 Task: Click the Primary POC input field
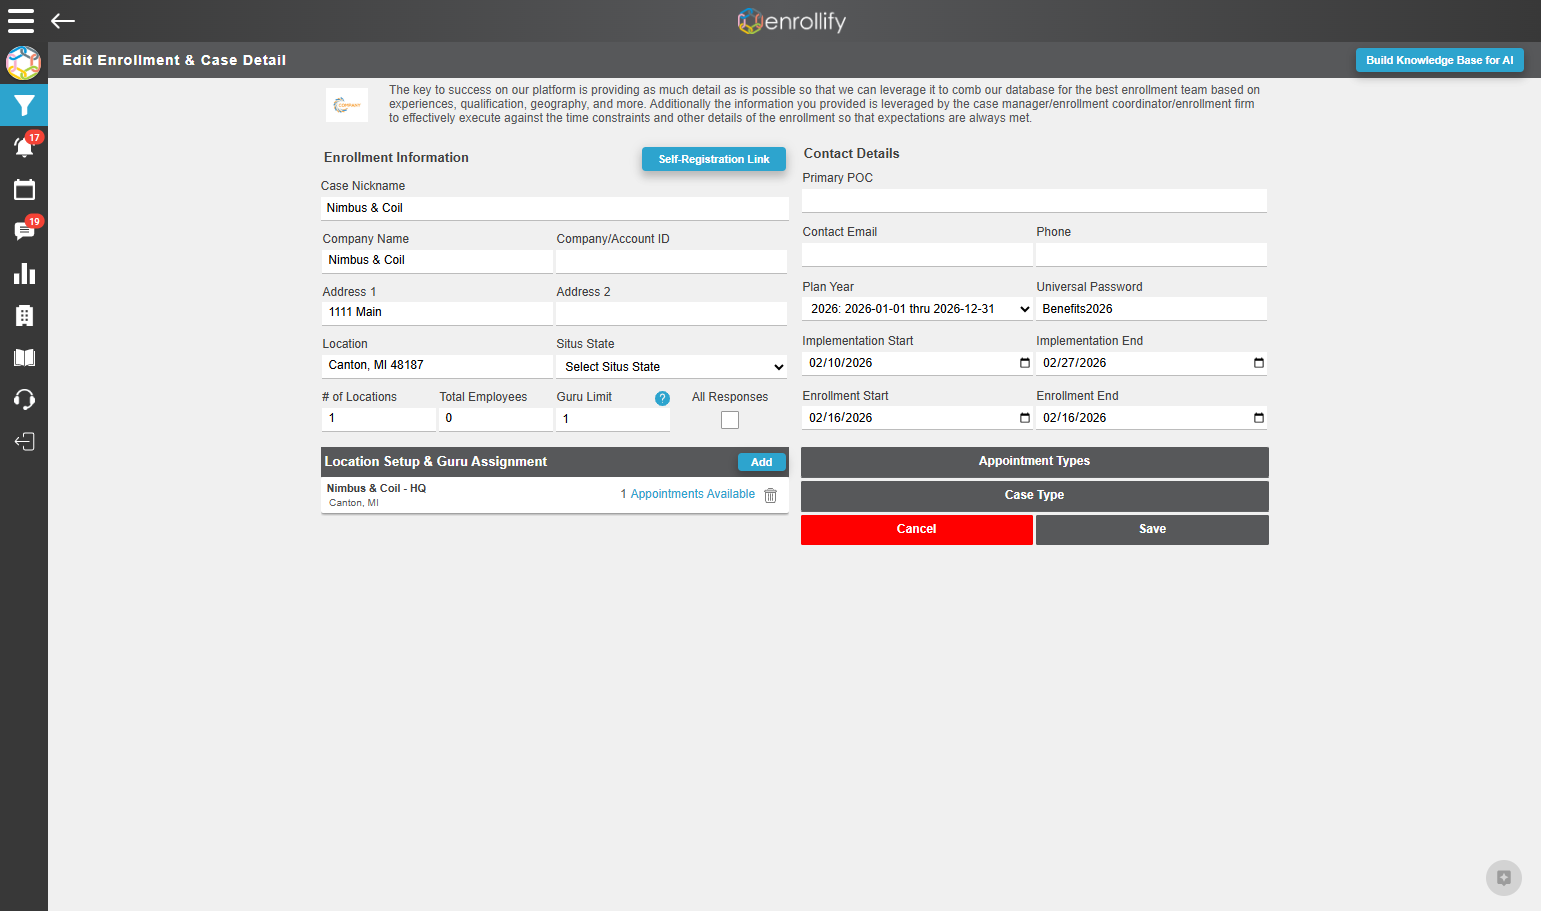pyautogui.click(x=1034, y=200)
